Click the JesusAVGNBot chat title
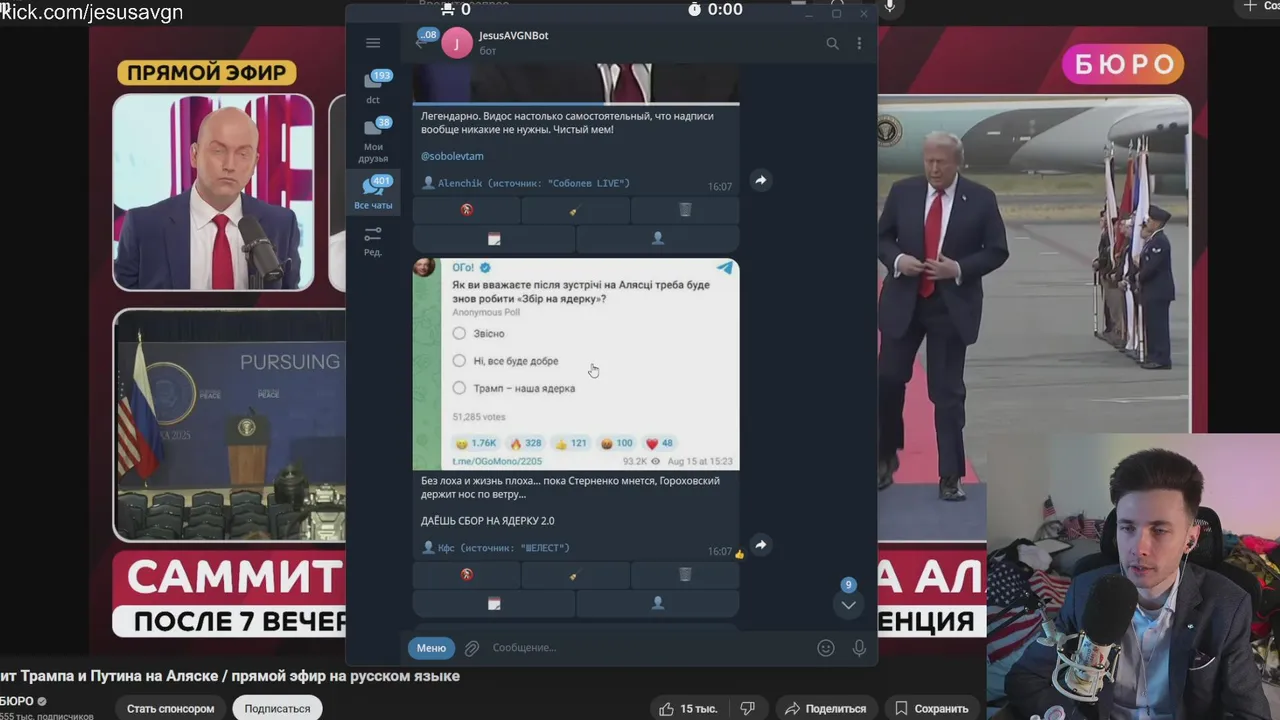The image size is (1280, 720). tap(513, 35)
